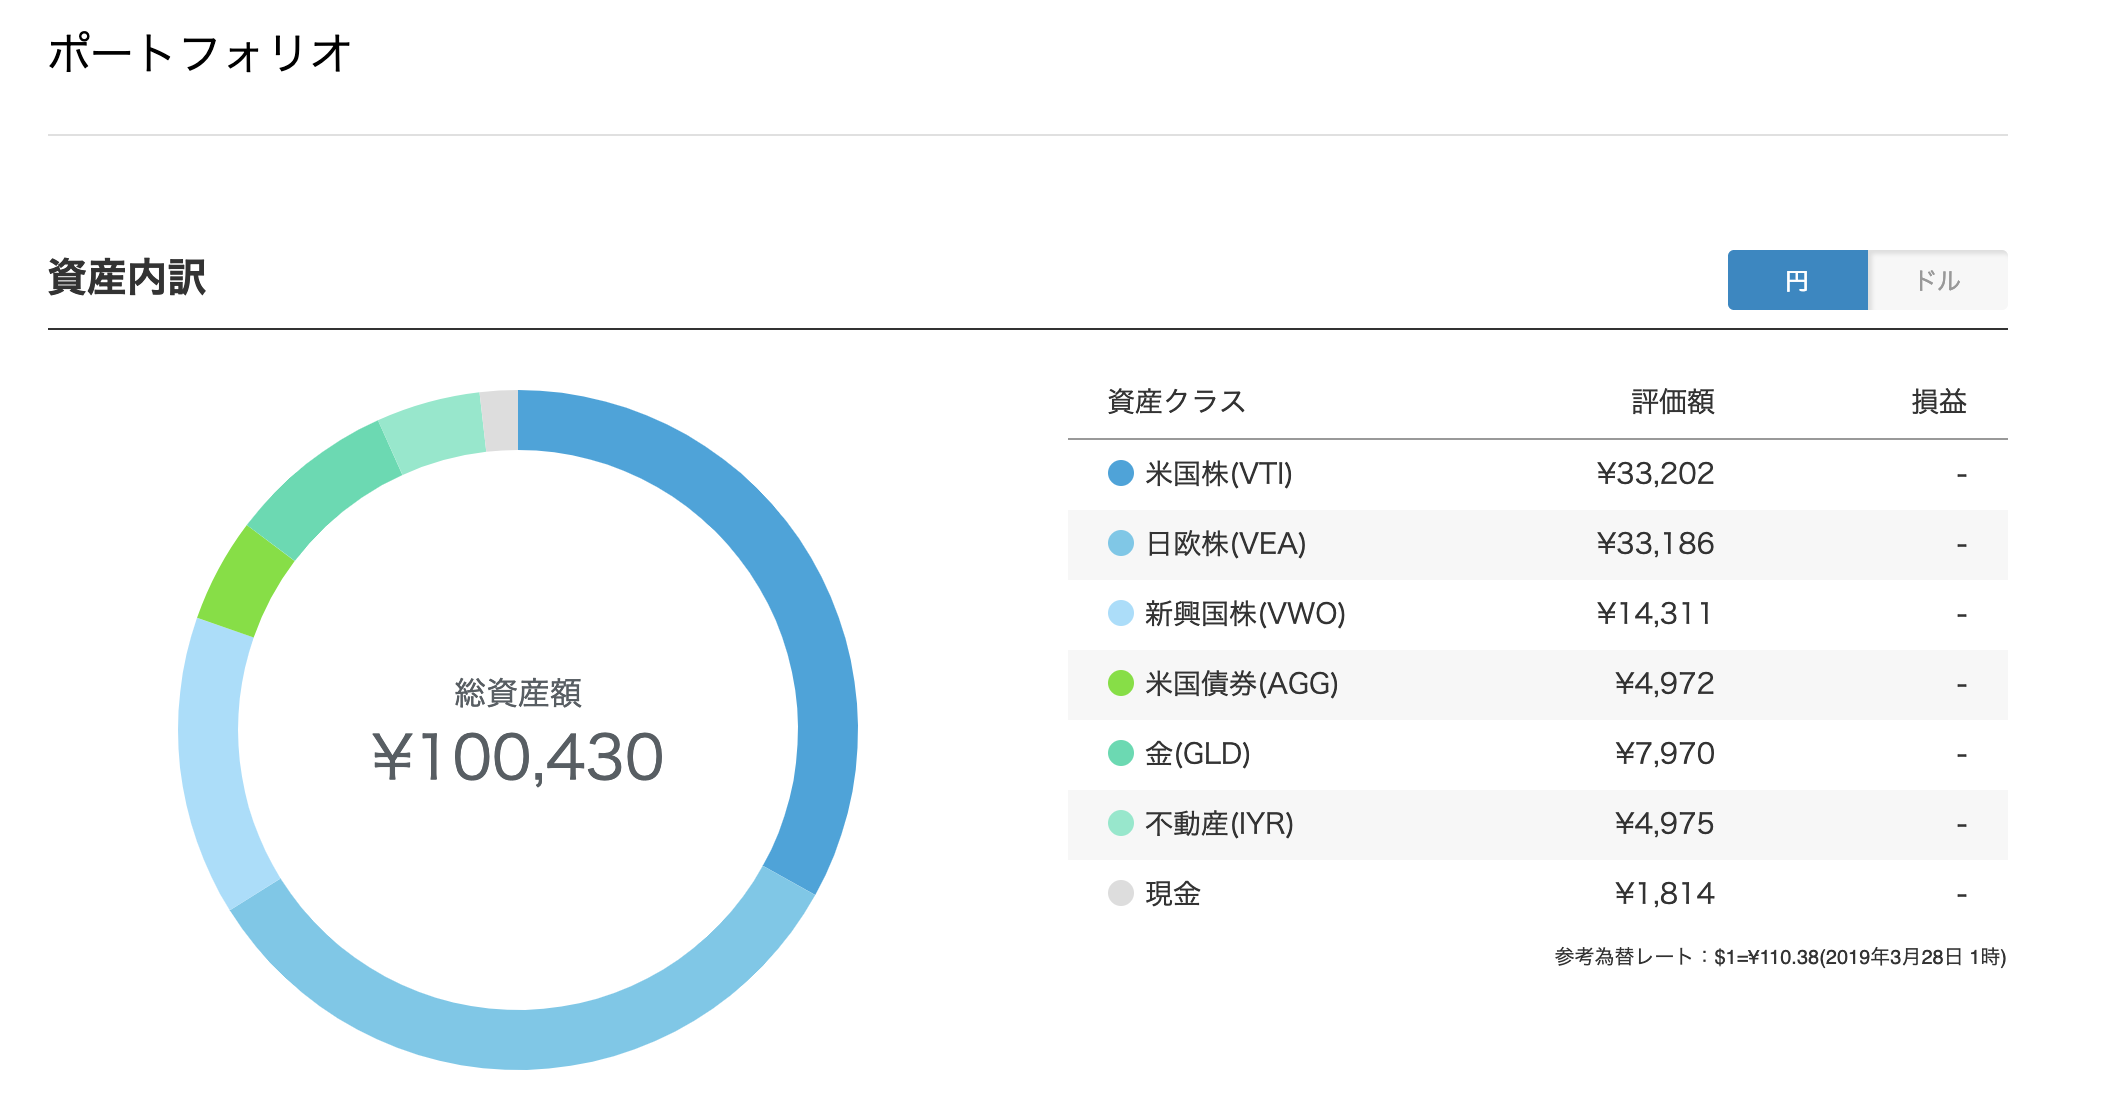Click the 不動産(IYR) mint legend dot

1121,823
